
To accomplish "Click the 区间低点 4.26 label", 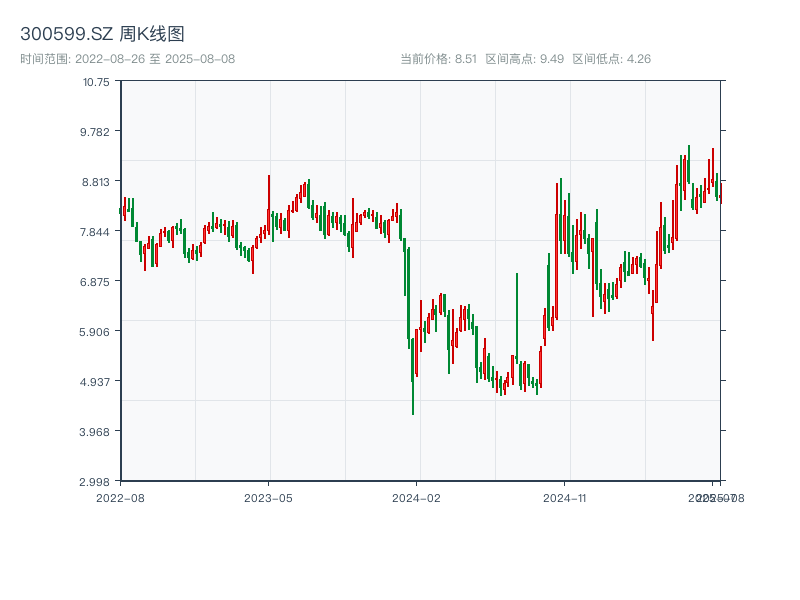I will point(611,59).
